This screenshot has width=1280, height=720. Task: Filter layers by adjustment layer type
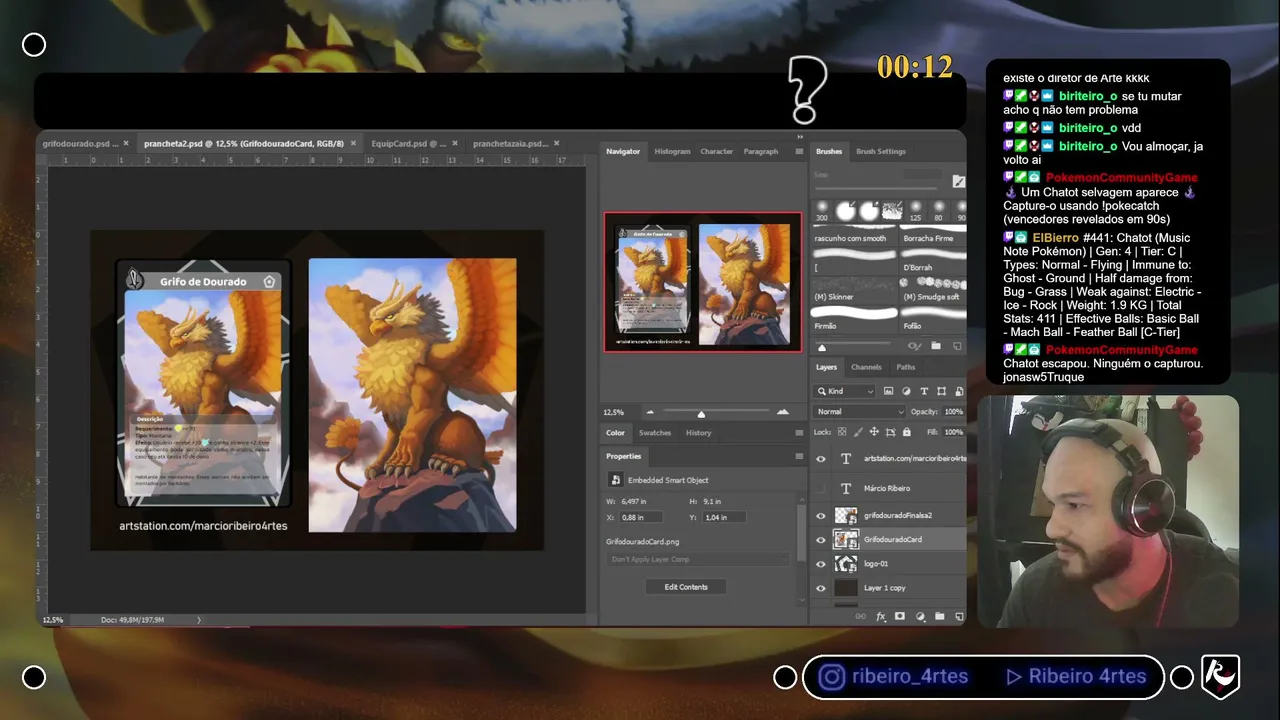click(x=906, y=391)
